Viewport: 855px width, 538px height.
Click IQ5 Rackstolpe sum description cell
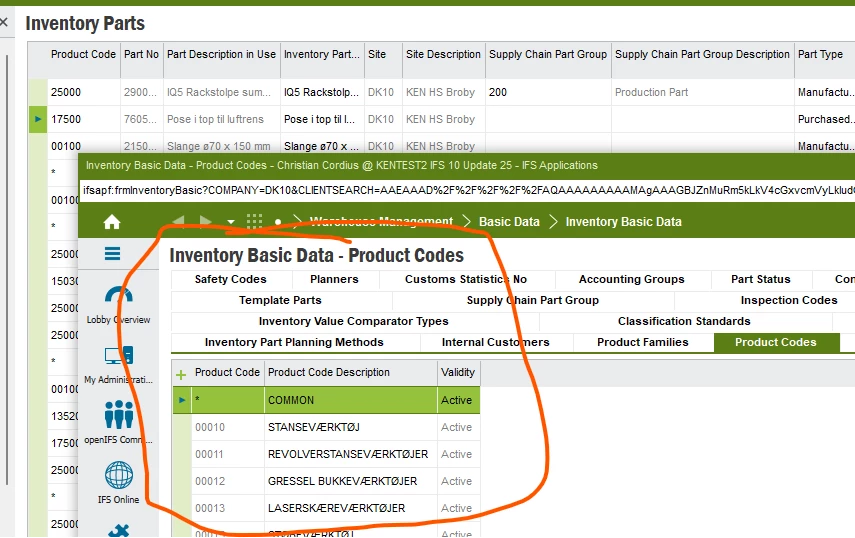click(x=221, y=92)
